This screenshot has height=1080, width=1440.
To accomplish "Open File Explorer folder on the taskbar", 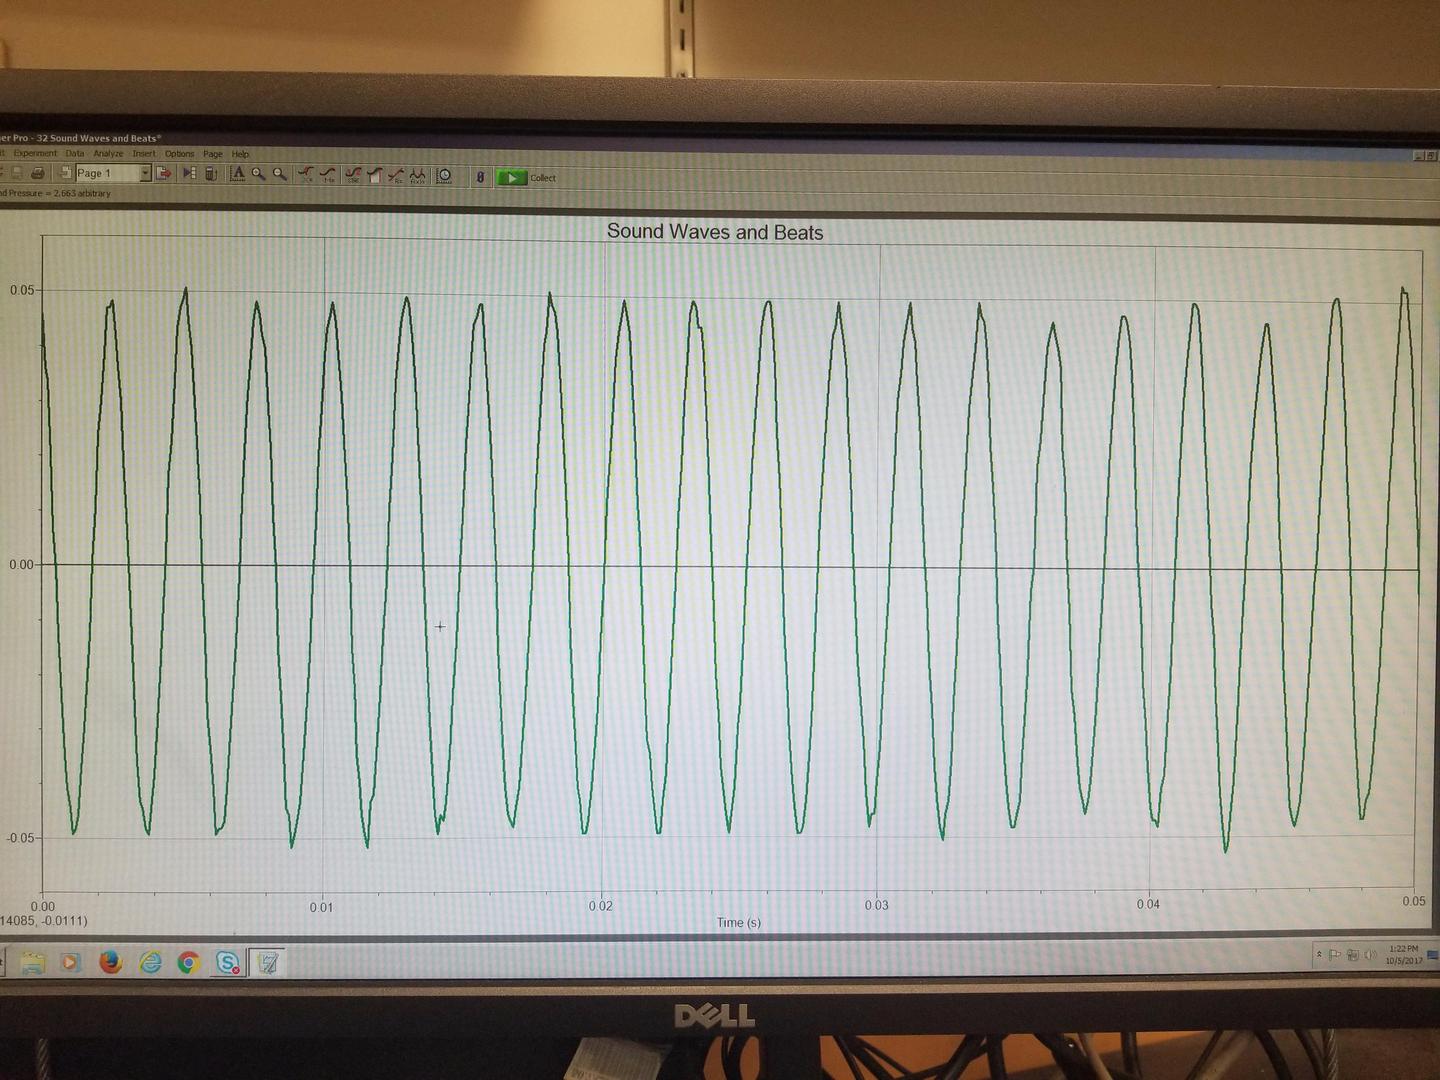I will 33,962.
